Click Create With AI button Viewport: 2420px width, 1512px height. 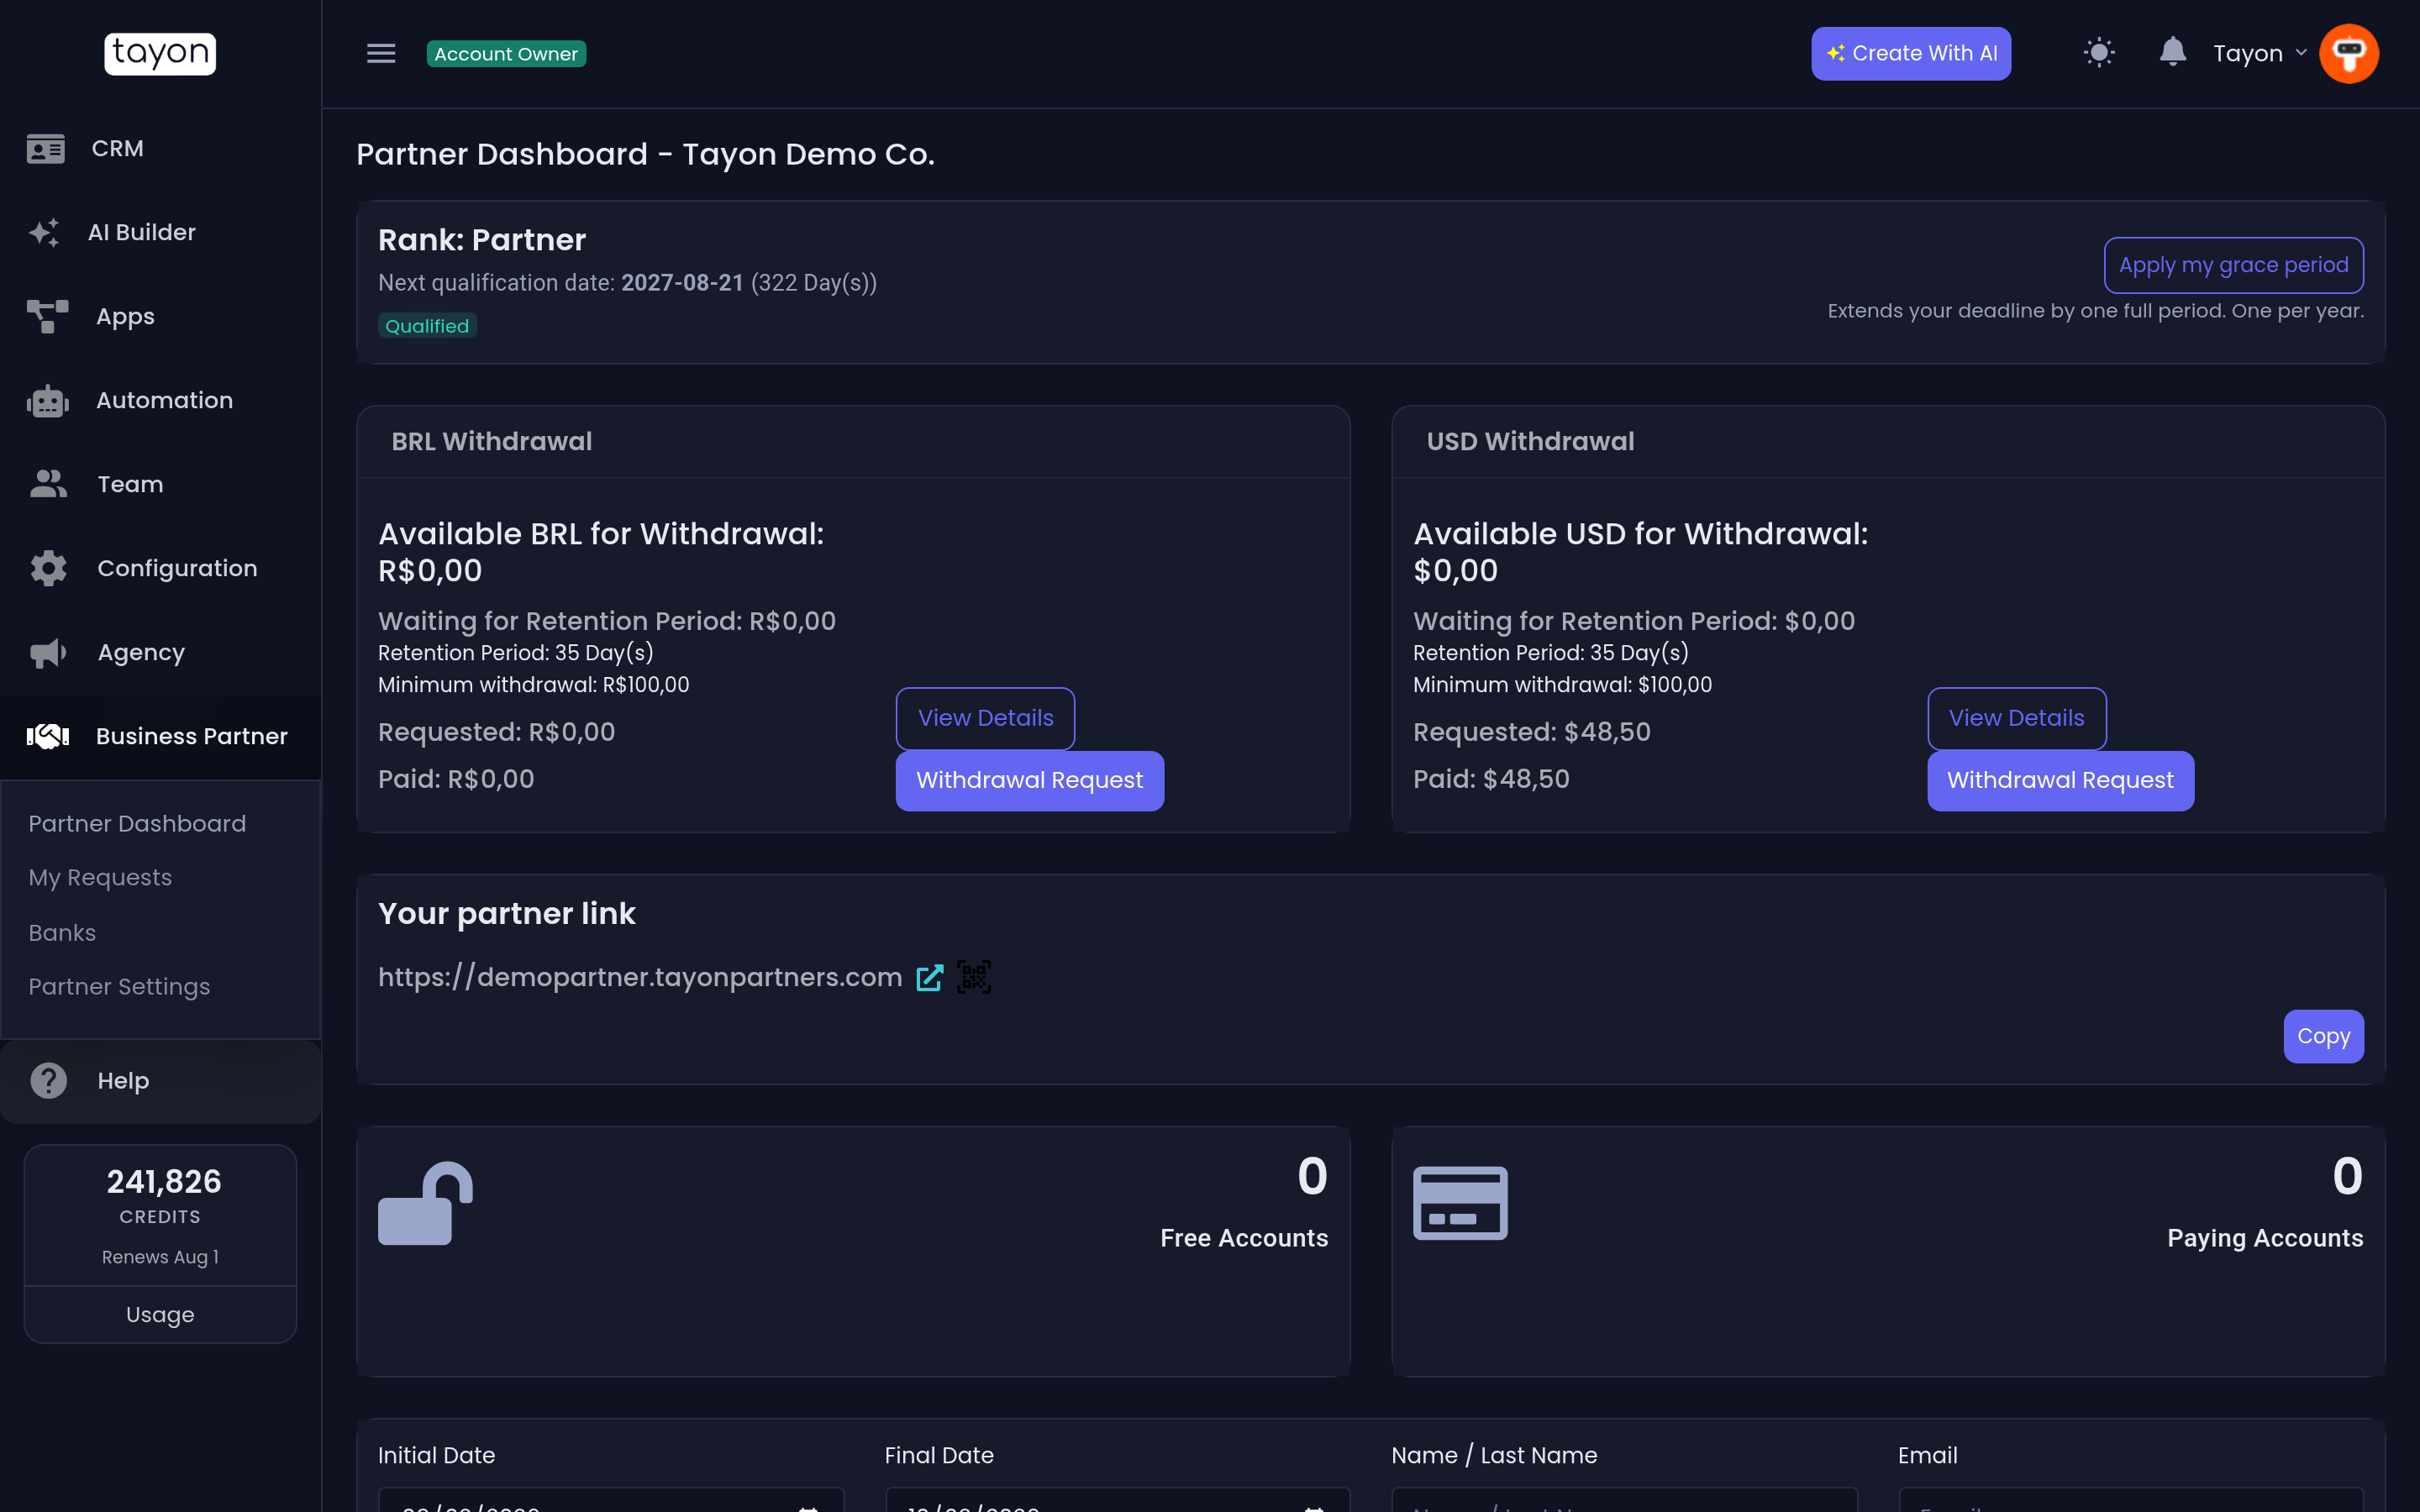pos(1911,54)
